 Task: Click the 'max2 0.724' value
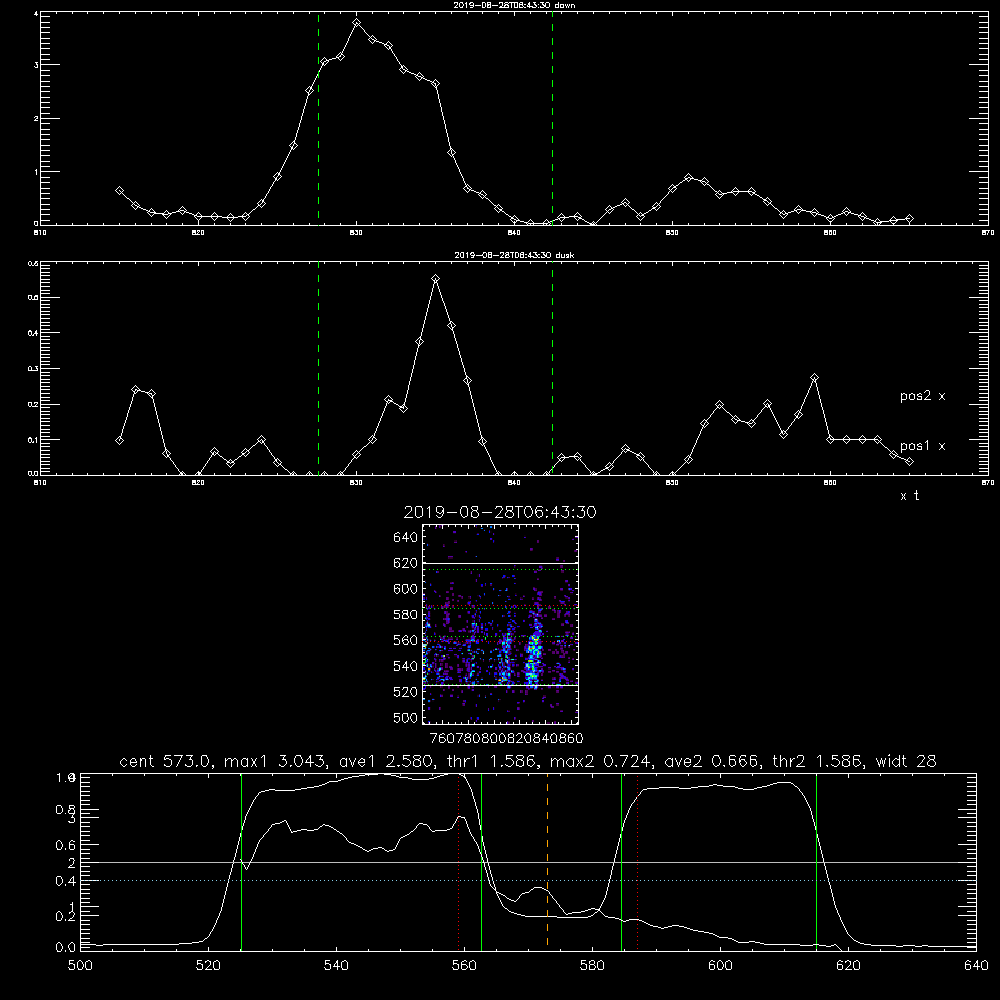tap(601, 761)
